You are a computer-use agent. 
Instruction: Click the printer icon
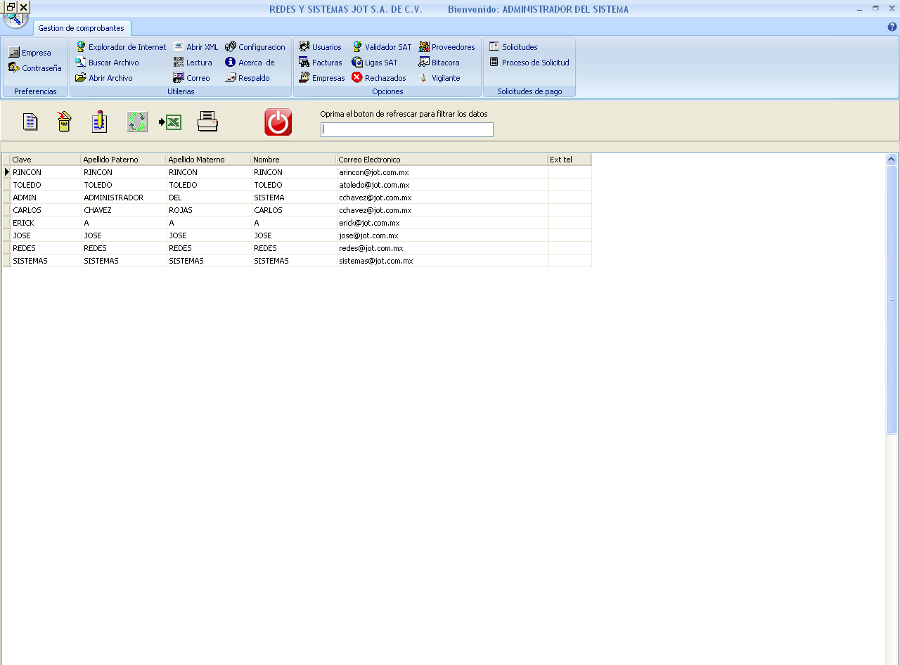click(207, 122)
